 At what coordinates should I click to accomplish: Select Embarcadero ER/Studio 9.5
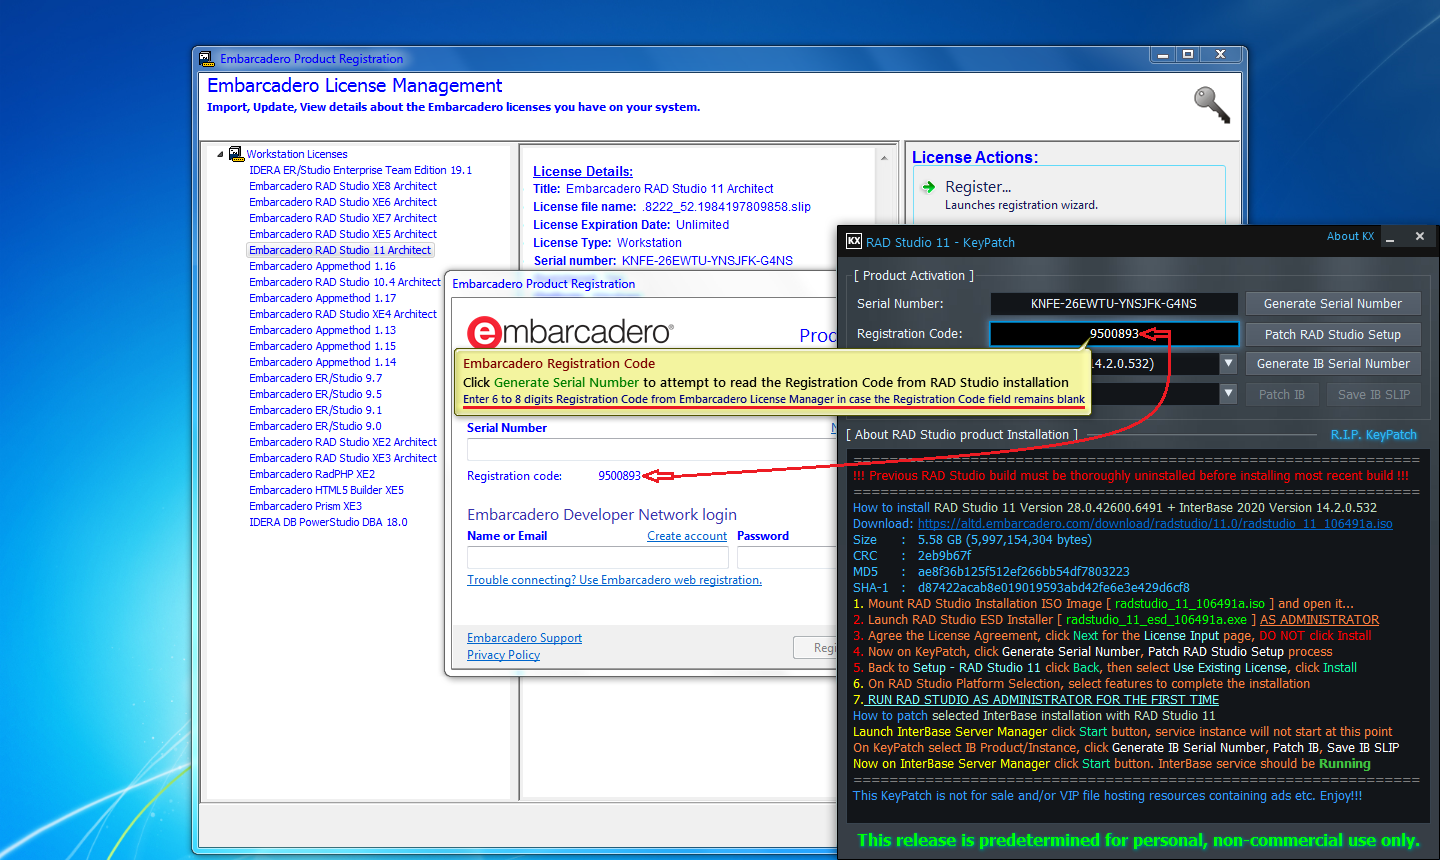point(315,394)
